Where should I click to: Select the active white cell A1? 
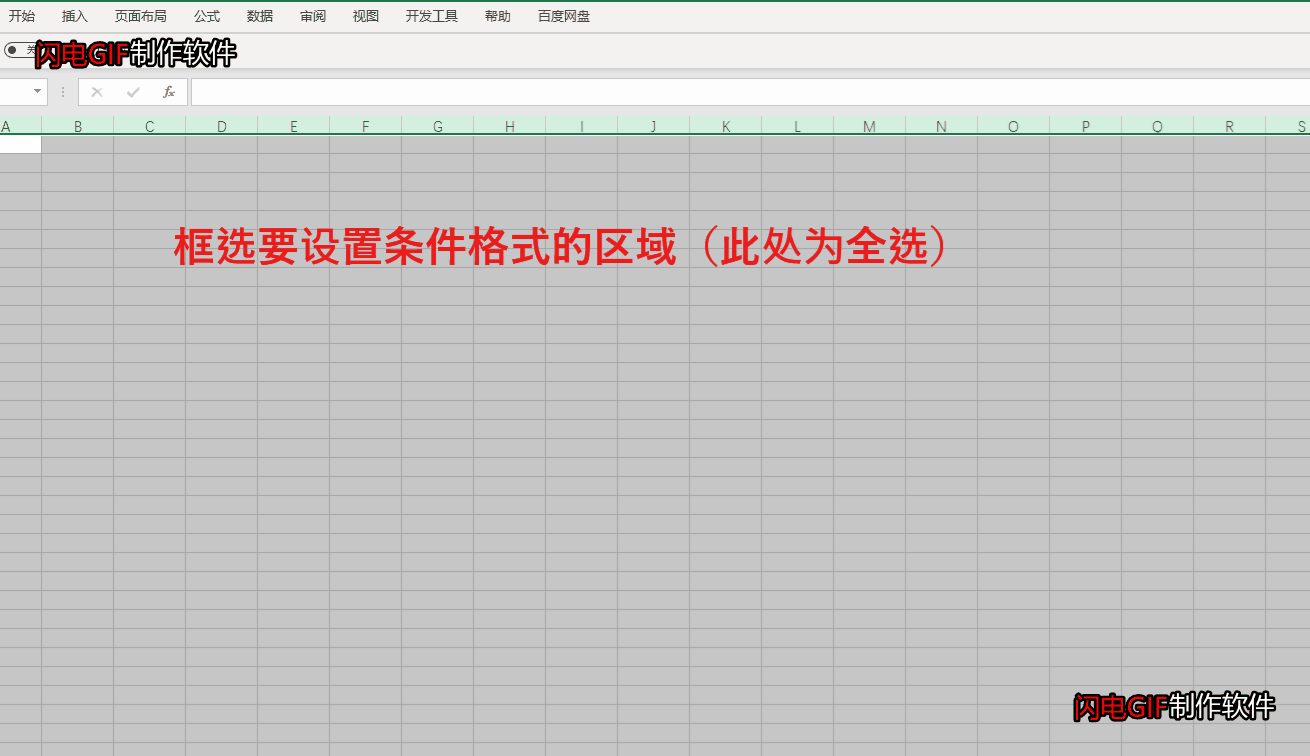click(x=20, y=144)
